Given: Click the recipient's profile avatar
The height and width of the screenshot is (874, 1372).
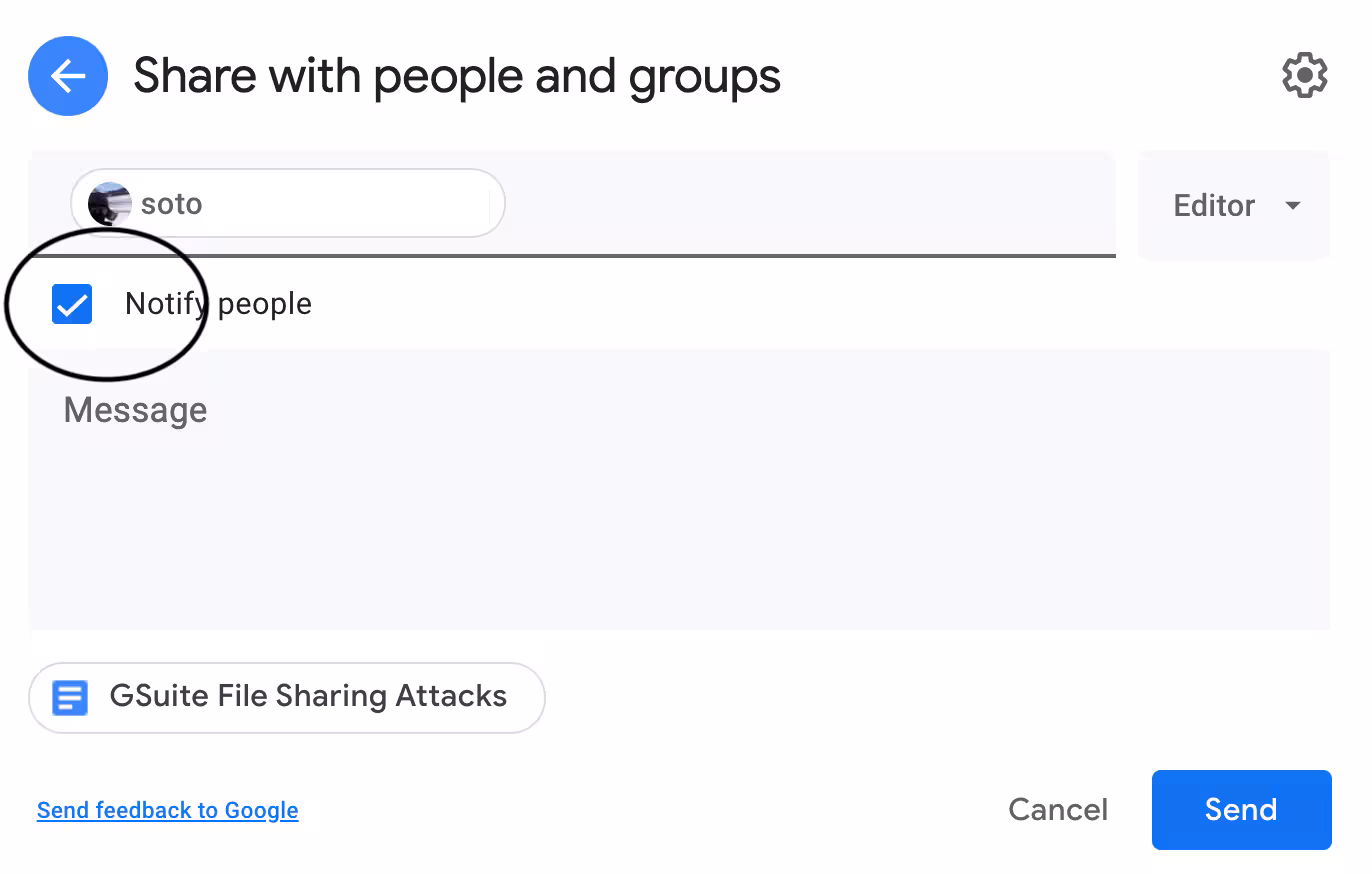Looking at the screenshot, I should click(x=110, y=205).
